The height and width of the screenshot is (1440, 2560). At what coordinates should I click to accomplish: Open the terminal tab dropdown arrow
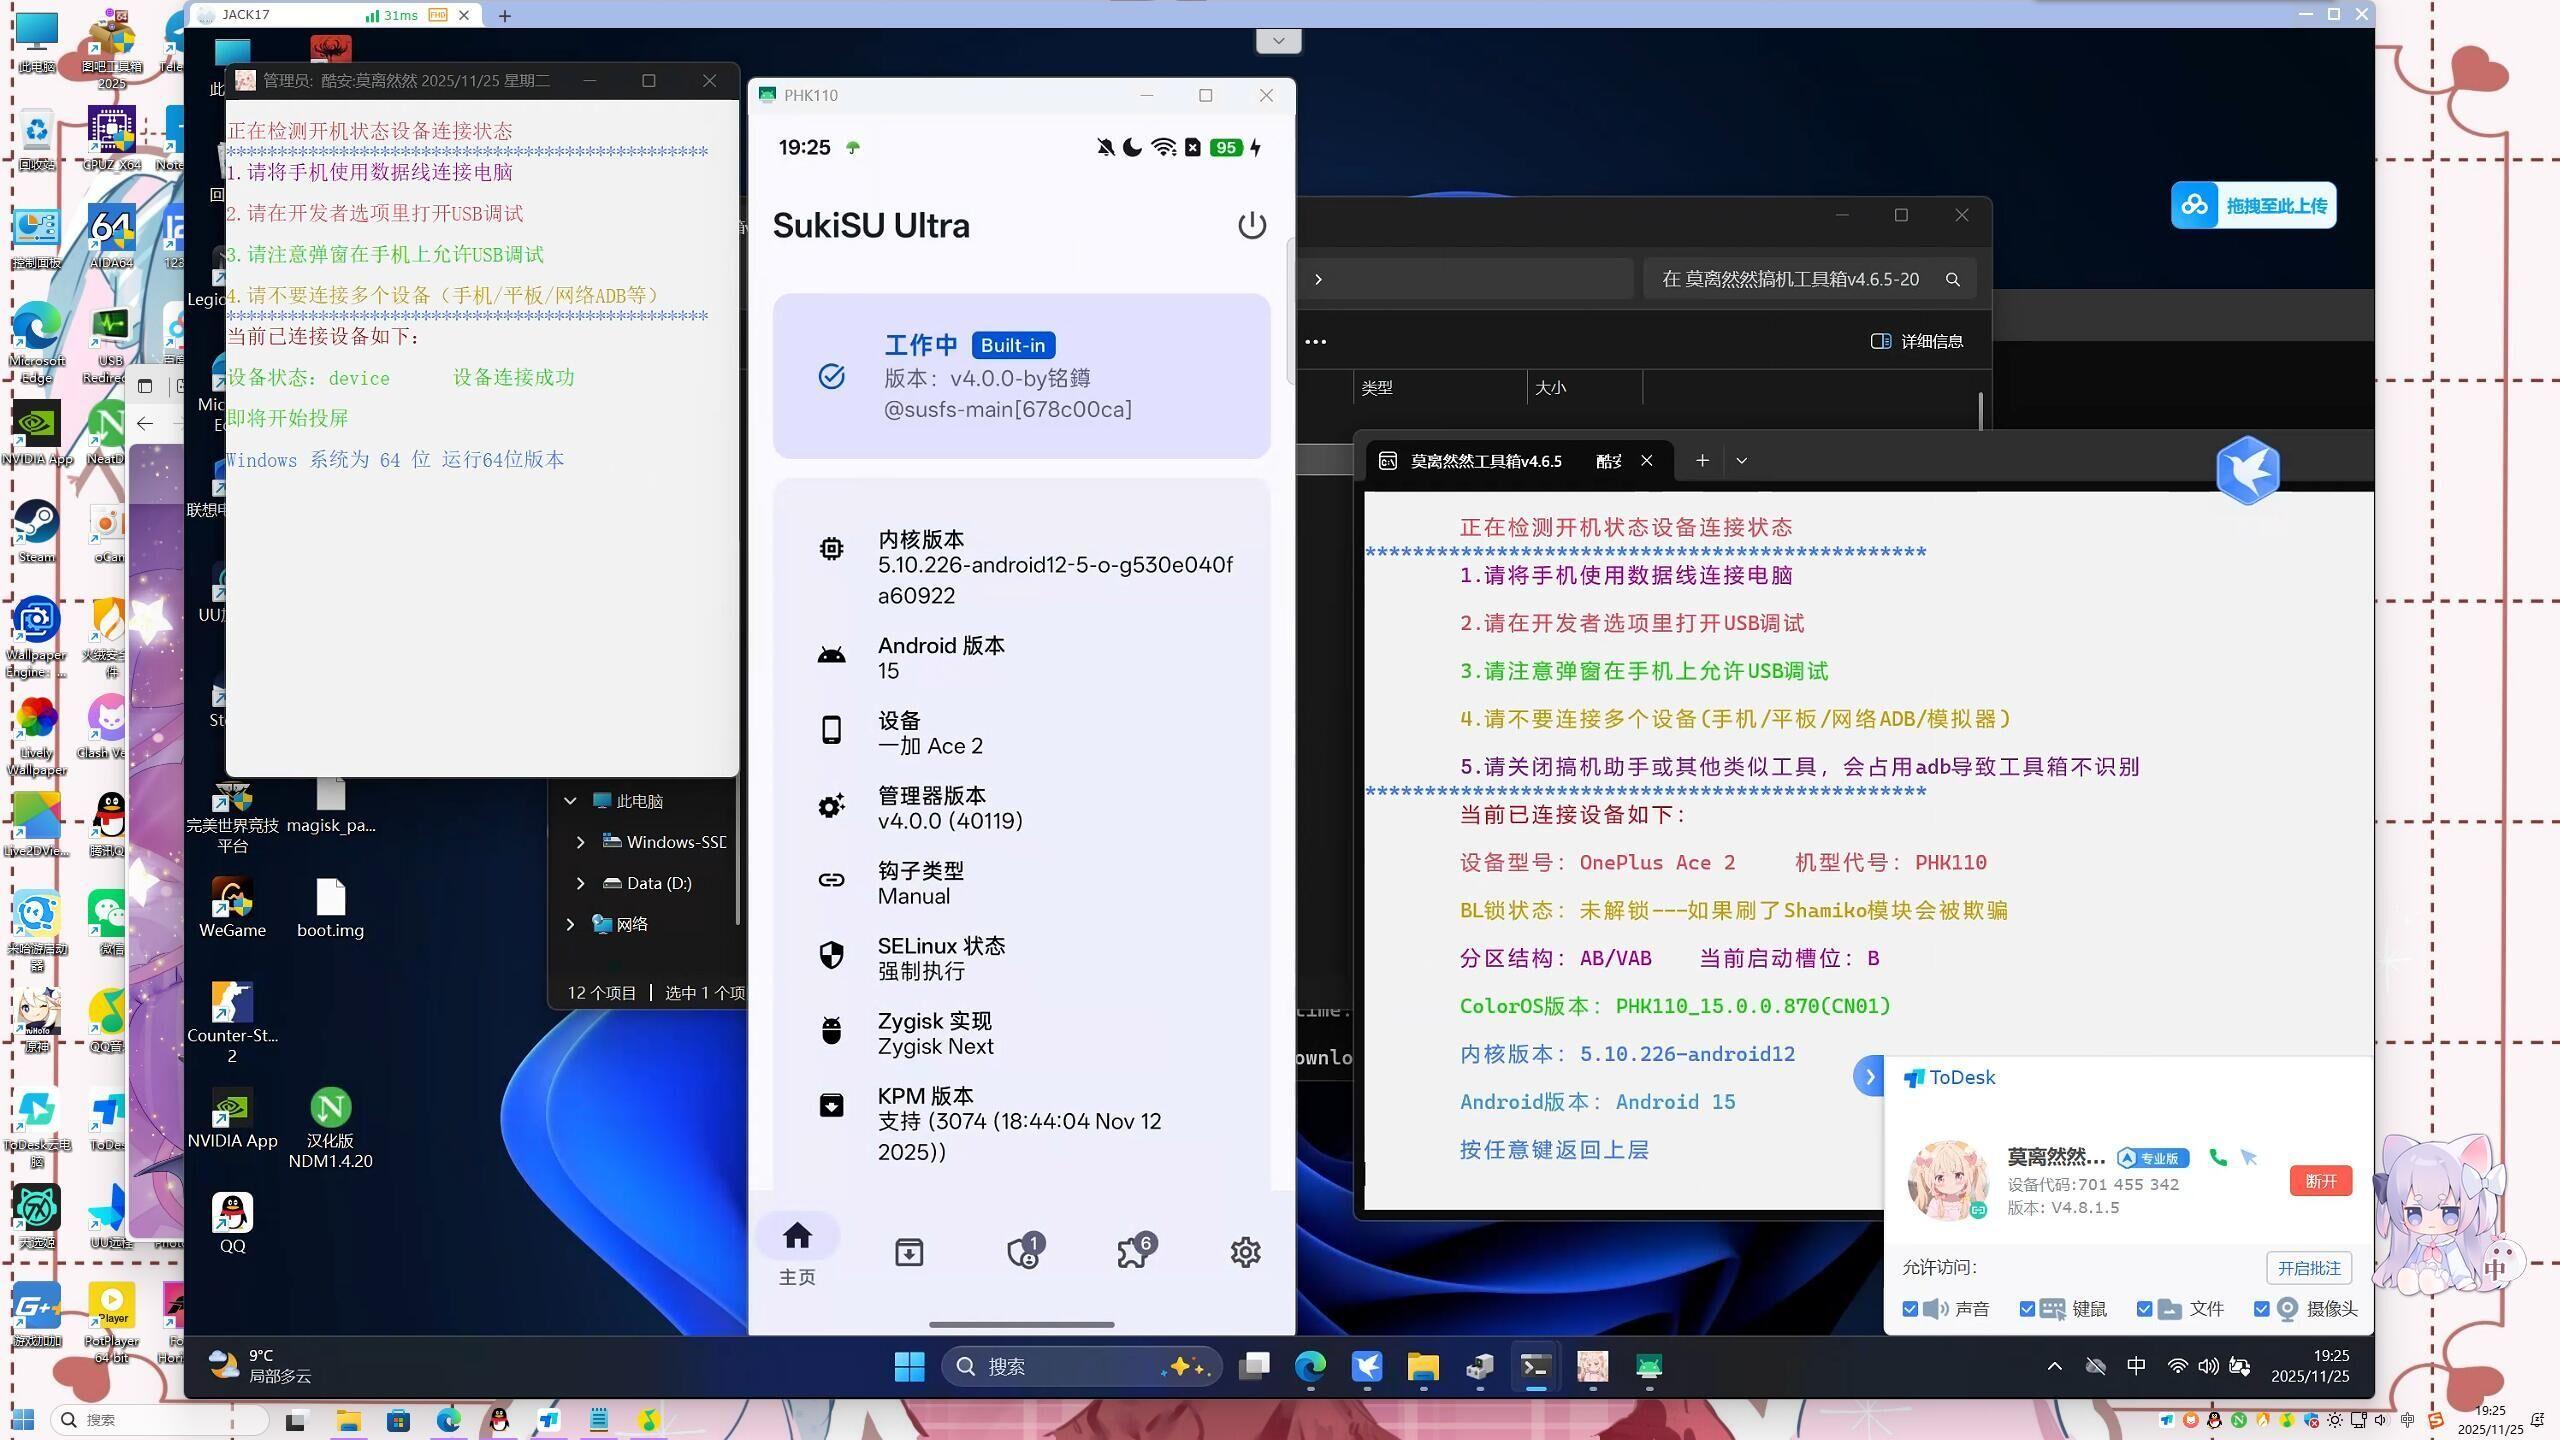[x=1741, y=461]
